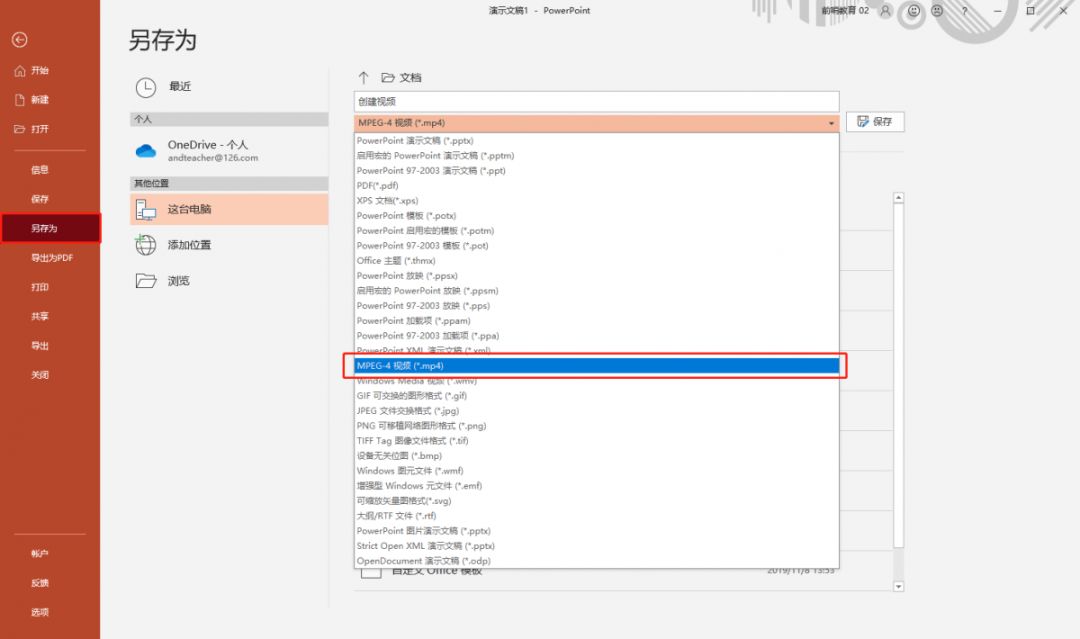
Task: Collapse the file type combo box arrow
Action: pyautogui.click(x=831, y=123)
